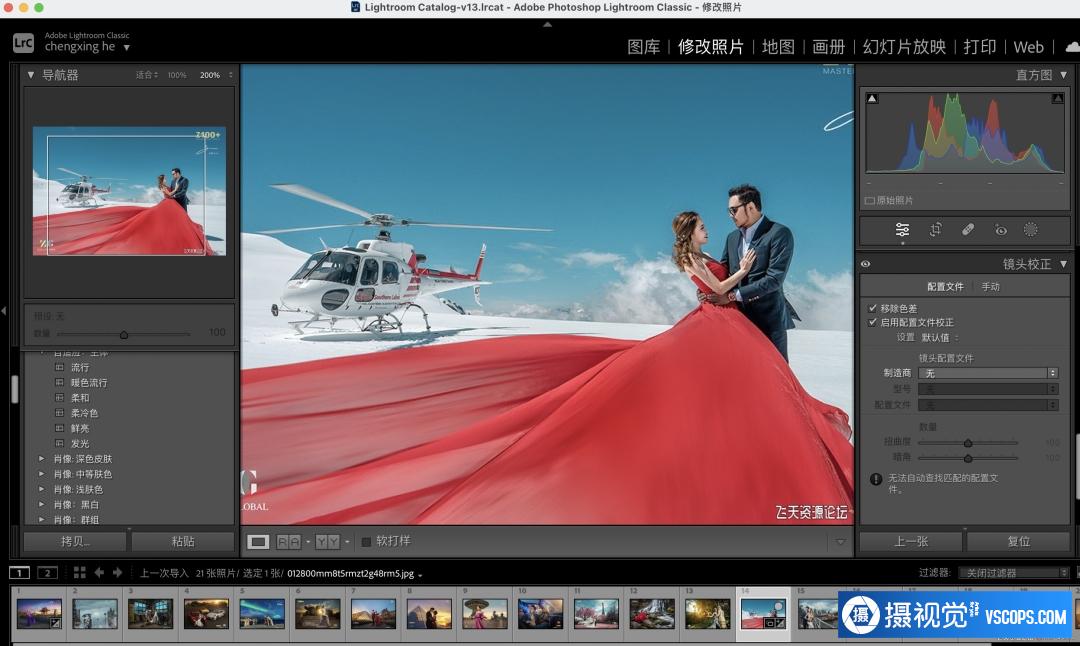1080x646 pixels.
Task: Open second window display 2
Action: [x=47, y=572]
